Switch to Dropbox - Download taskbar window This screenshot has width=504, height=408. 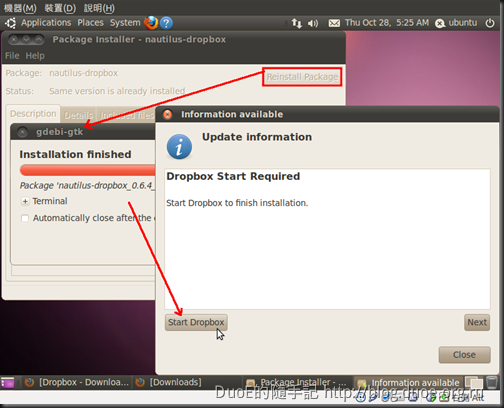coord(77,382)
